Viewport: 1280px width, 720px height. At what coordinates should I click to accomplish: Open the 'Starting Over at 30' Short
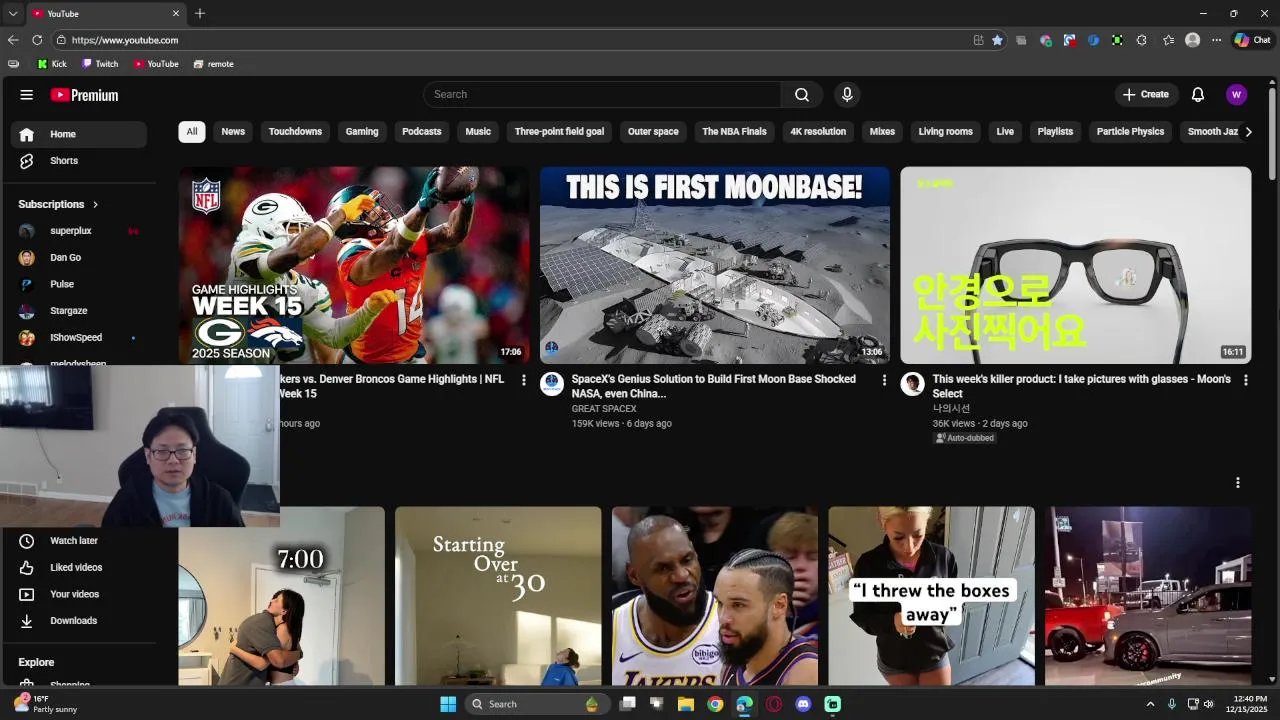pos(498,596)
